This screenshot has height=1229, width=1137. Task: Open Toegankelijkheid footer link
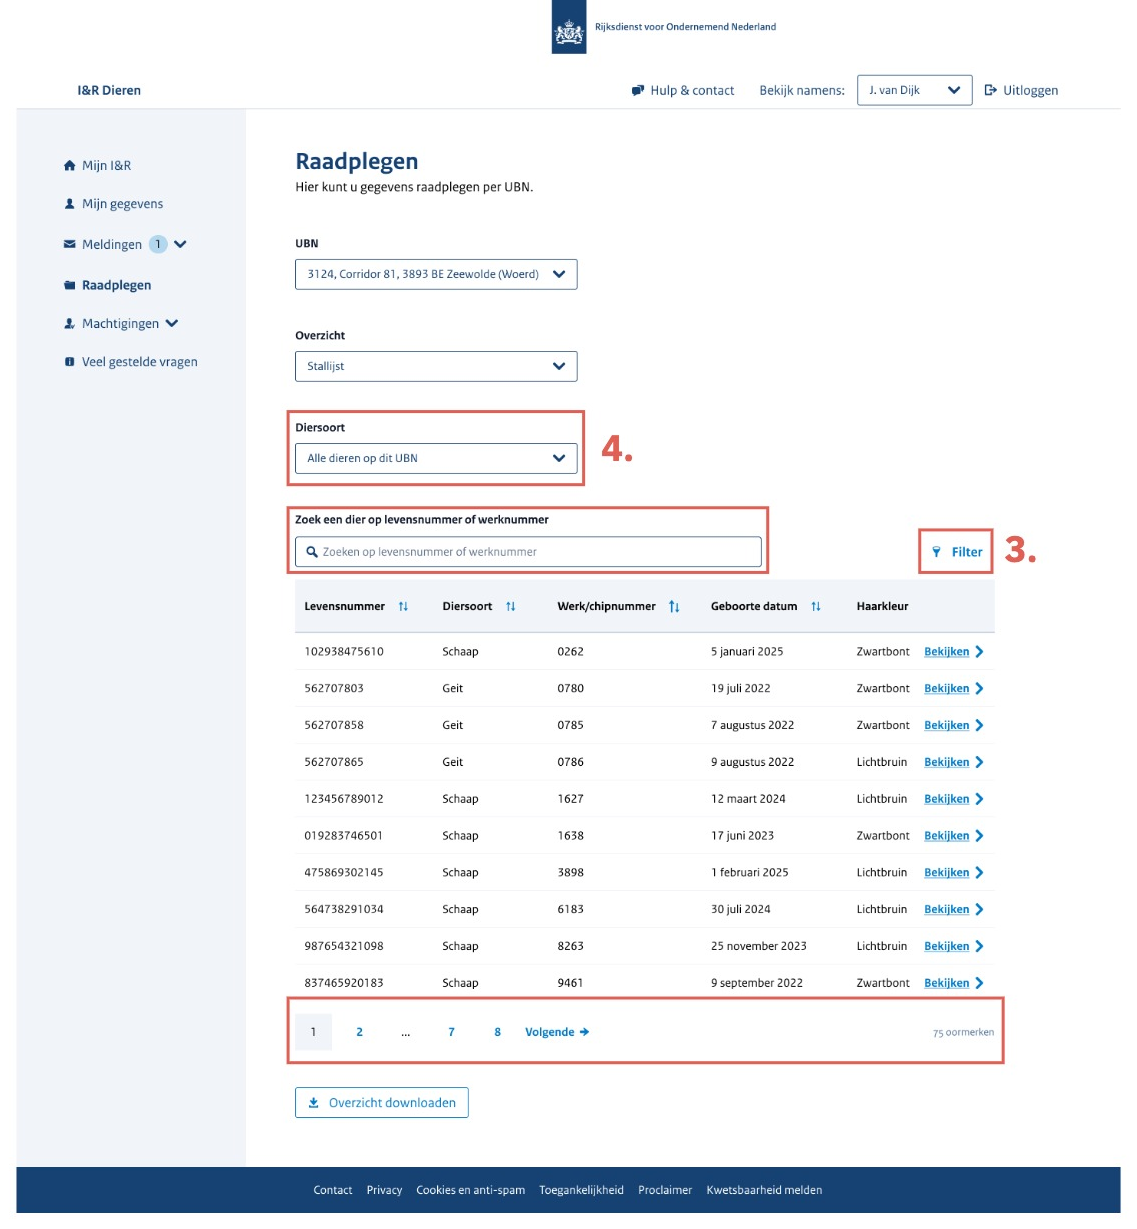pyautogui.click(x=581, y=1191)
